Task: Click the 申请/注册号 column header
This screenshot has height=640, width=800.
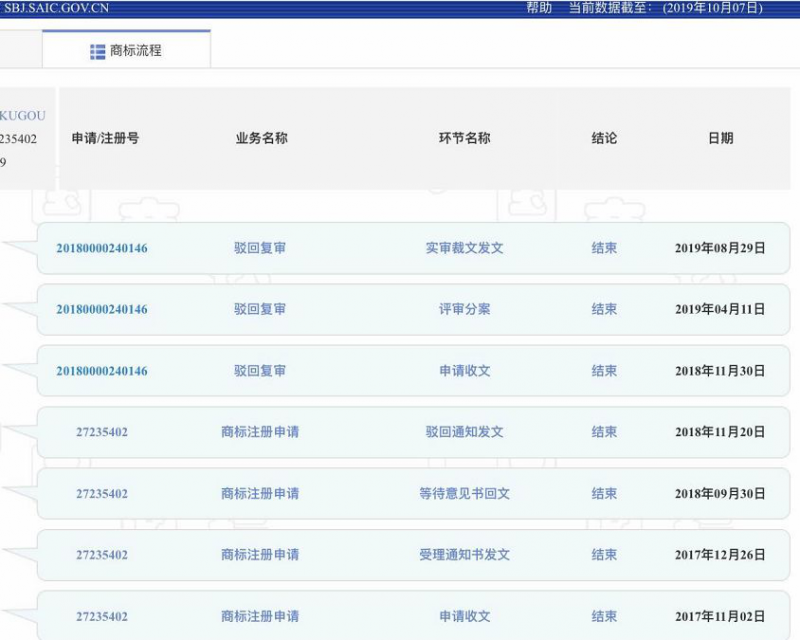Action: pos(105,138)
